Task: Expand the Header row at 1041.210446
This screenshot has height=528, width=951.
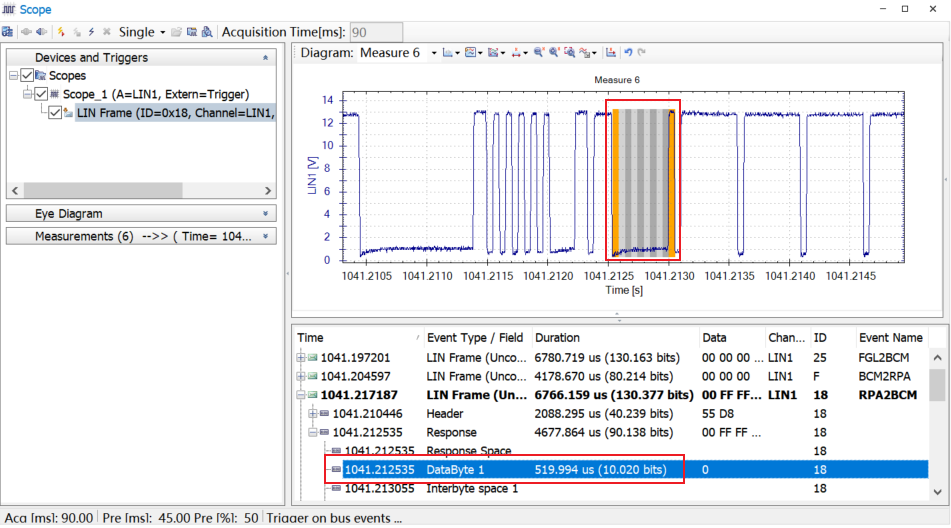Action: coord(312,413)
